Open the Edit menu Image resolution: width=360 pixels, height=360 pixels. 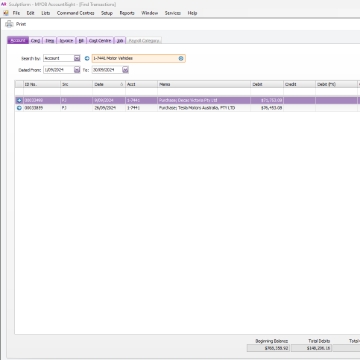point(31,13)
